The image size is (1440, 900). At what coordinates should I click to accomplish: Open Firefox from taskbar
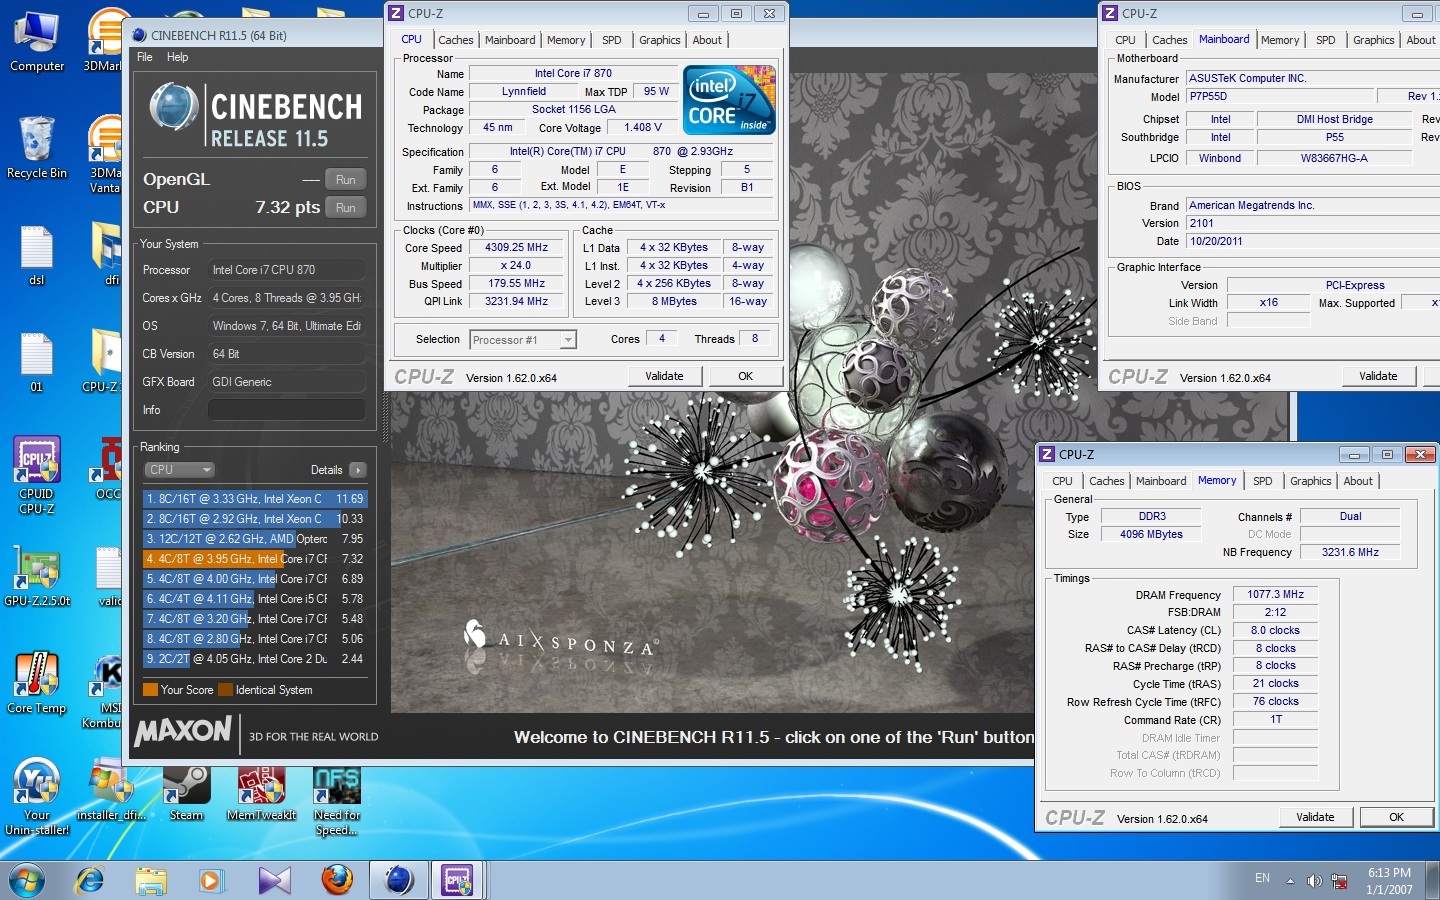coord(337,881)
